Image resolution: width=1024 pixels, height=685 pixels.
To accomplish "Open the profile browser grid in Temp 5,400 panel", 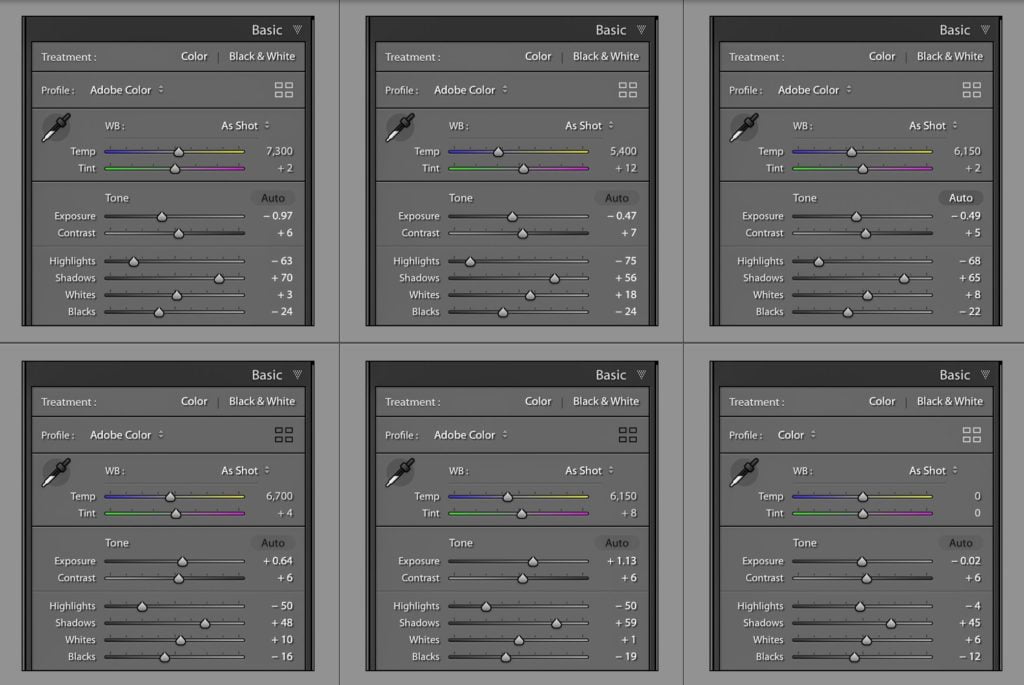I will (x=628, y=90).
